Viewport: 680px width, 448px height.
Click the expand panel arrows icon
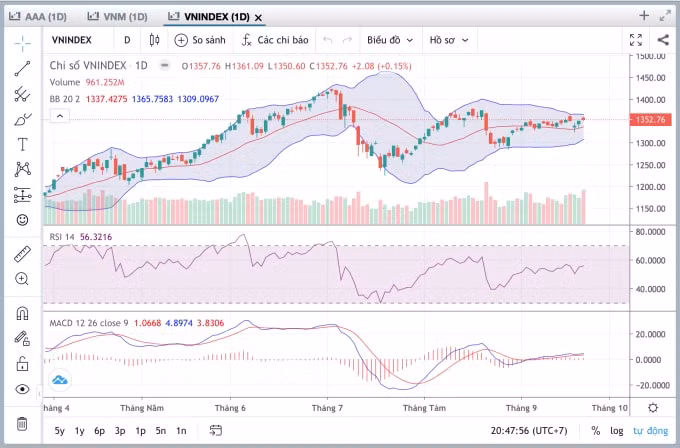click(x=665, y=16)
